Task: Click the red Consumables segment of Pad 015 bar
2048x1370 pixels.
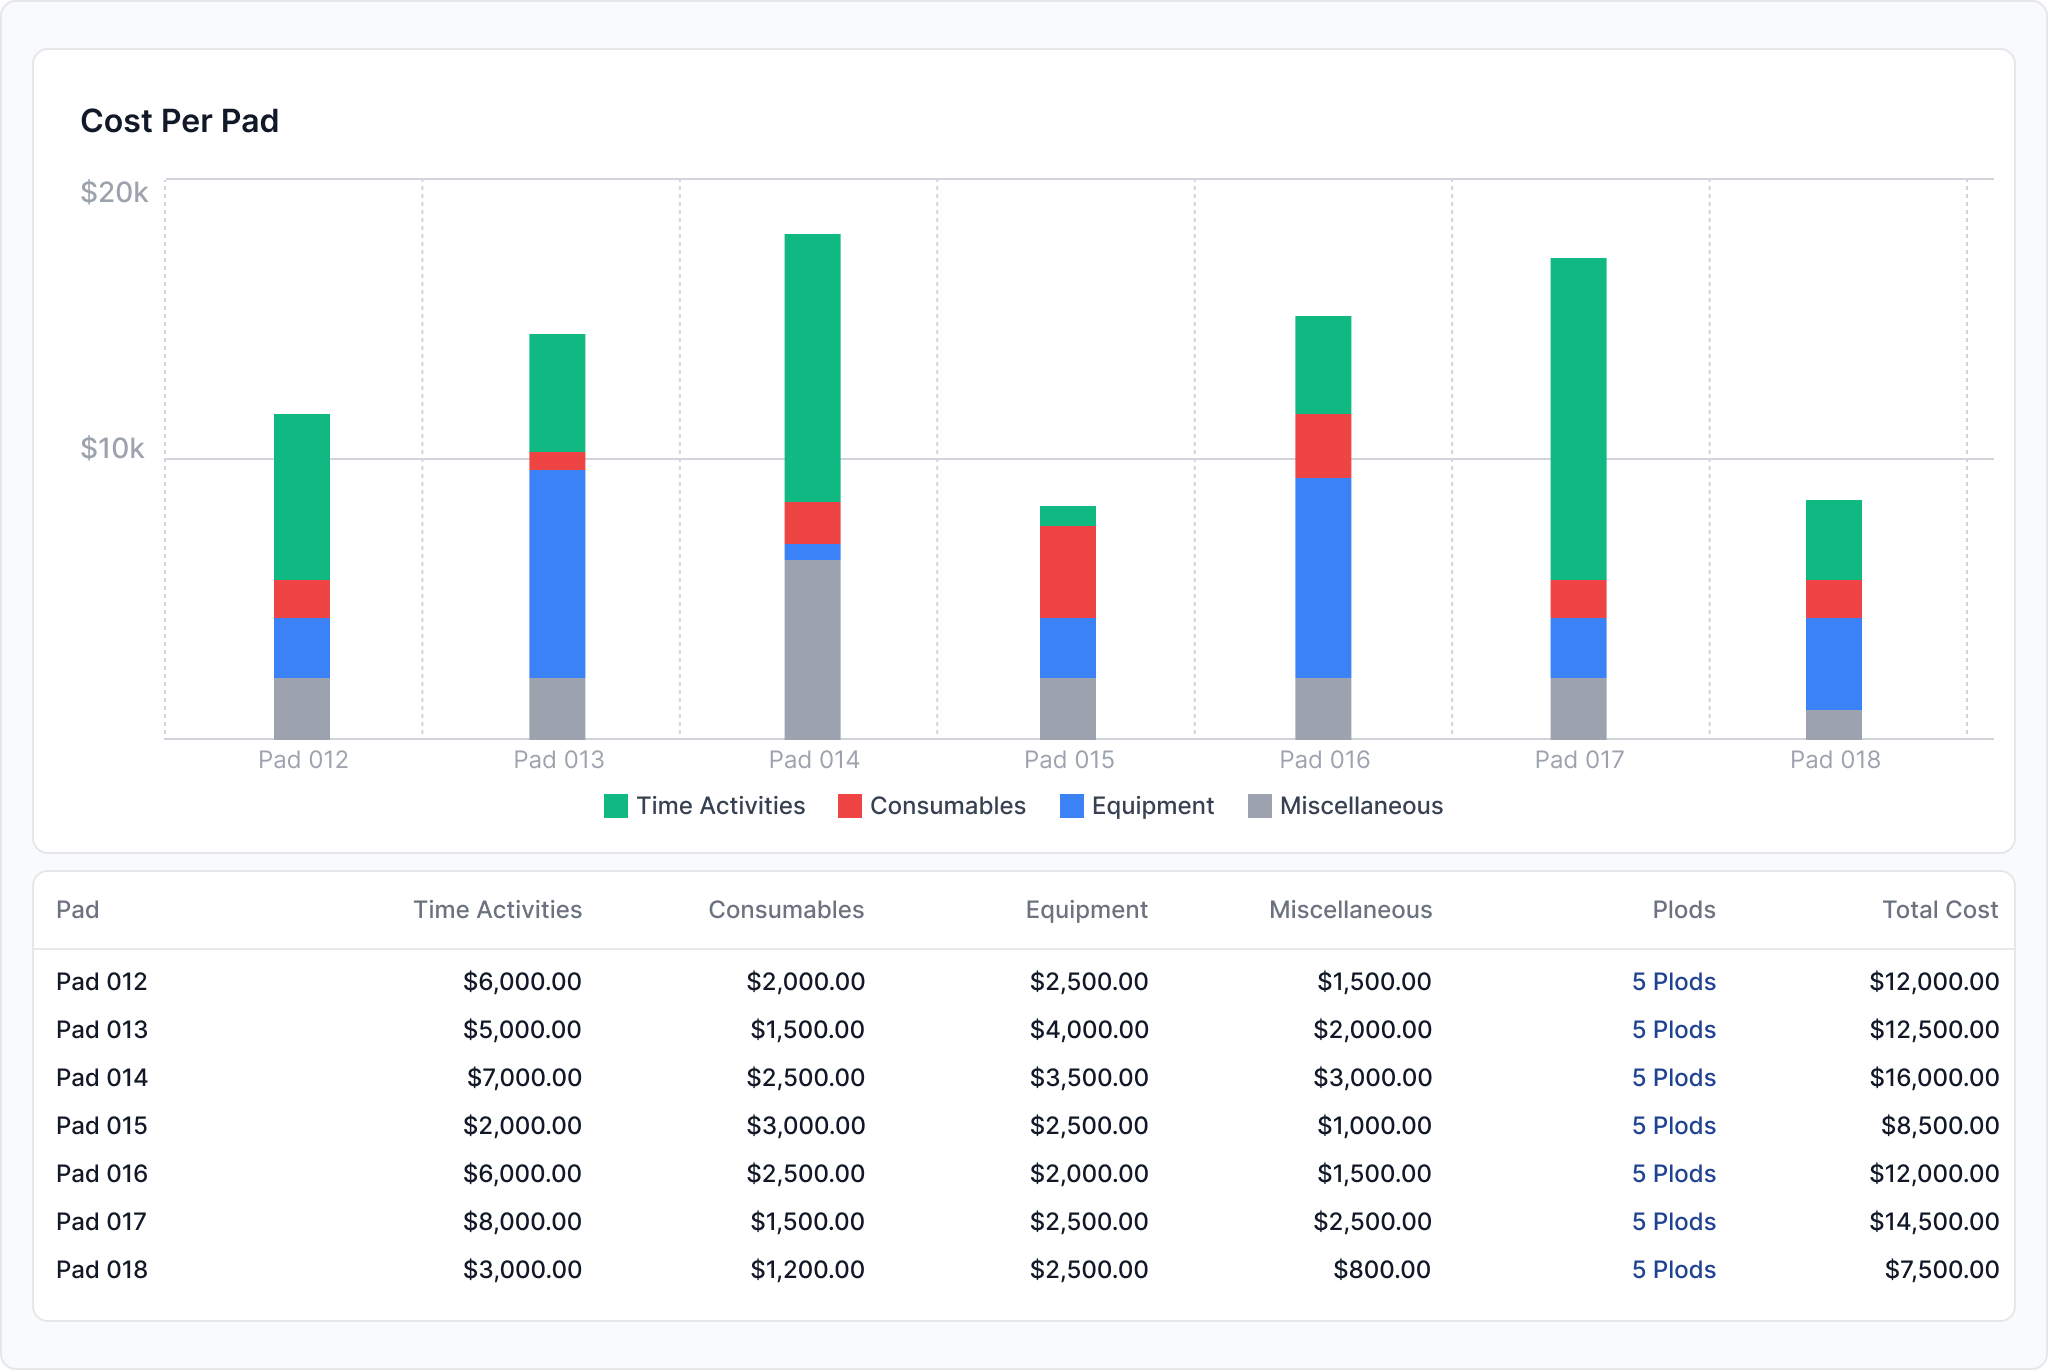Action: tap(1068, 571)
